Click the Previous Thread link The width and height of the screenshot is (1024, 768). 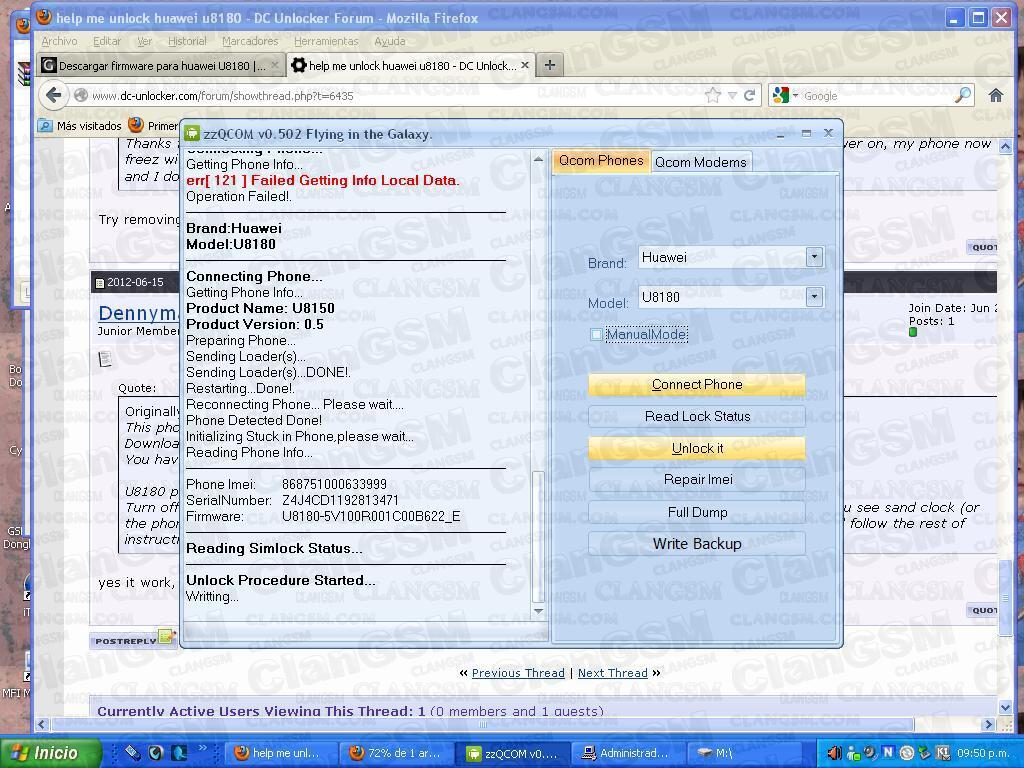point(518,673)
